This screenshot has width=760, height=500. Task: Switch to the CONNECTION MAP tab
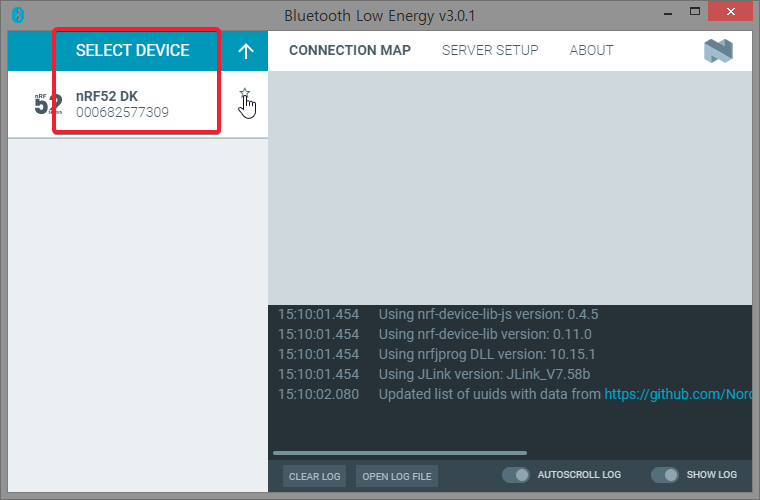pyautogui.click(x=350, y=50)
